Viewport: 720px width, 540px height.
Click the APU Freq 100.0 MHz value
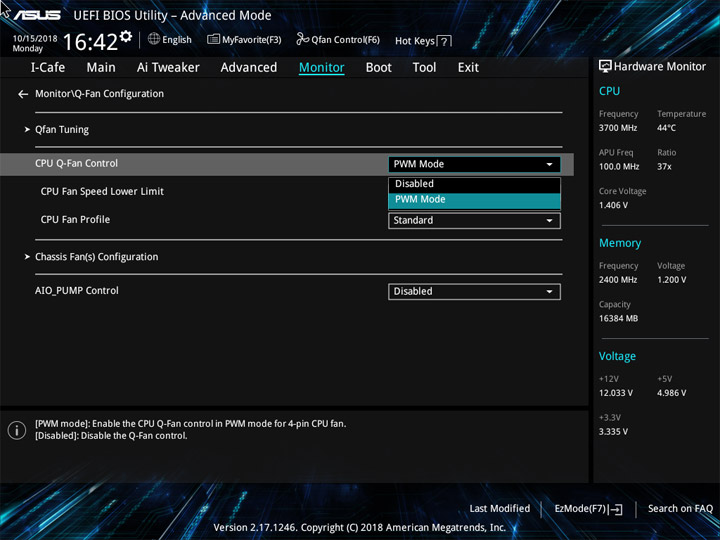tap(619, 167)
